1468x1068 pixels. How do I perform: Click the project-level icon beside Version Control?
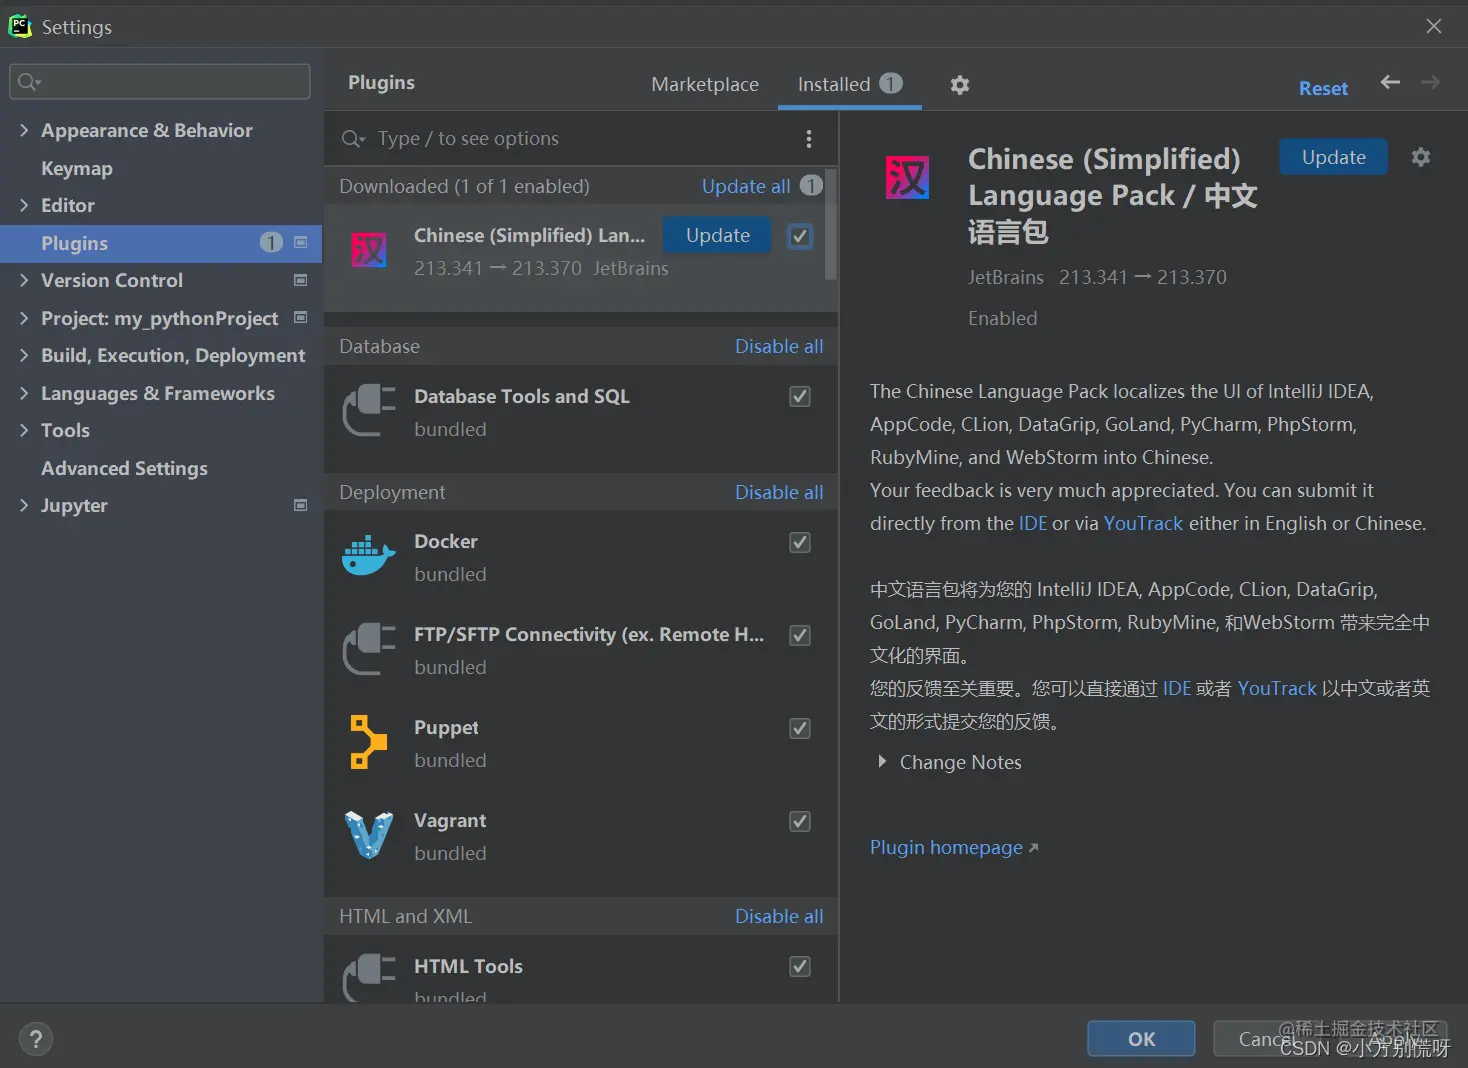pos(300,280)
